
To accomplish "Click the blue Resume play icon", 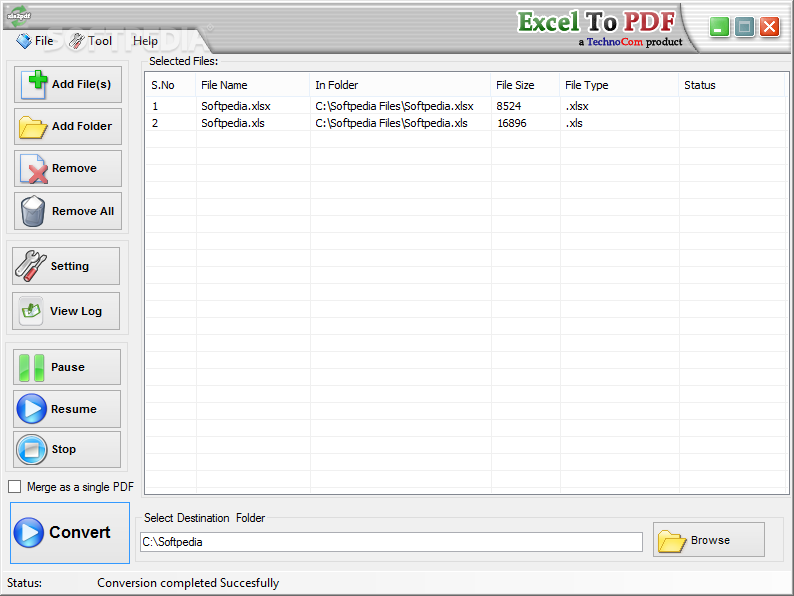I will [31, 409].
